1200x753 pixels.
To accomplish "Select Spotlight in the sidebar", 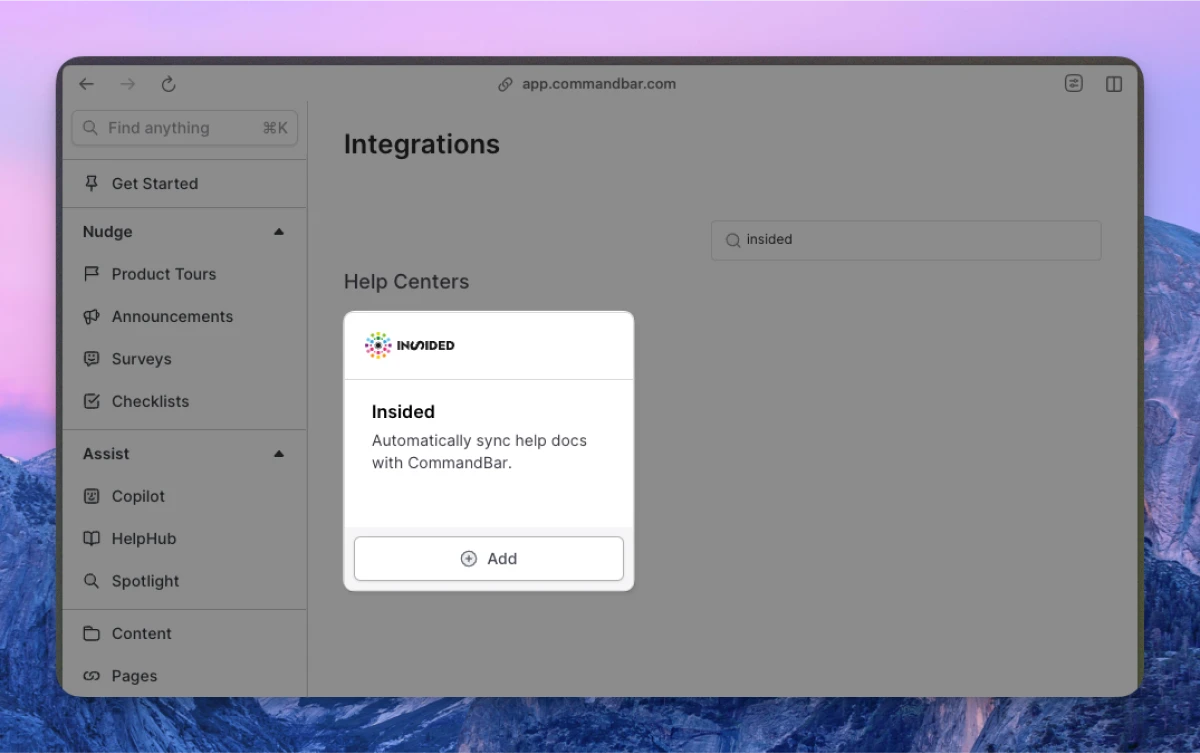I will [145, 581].
